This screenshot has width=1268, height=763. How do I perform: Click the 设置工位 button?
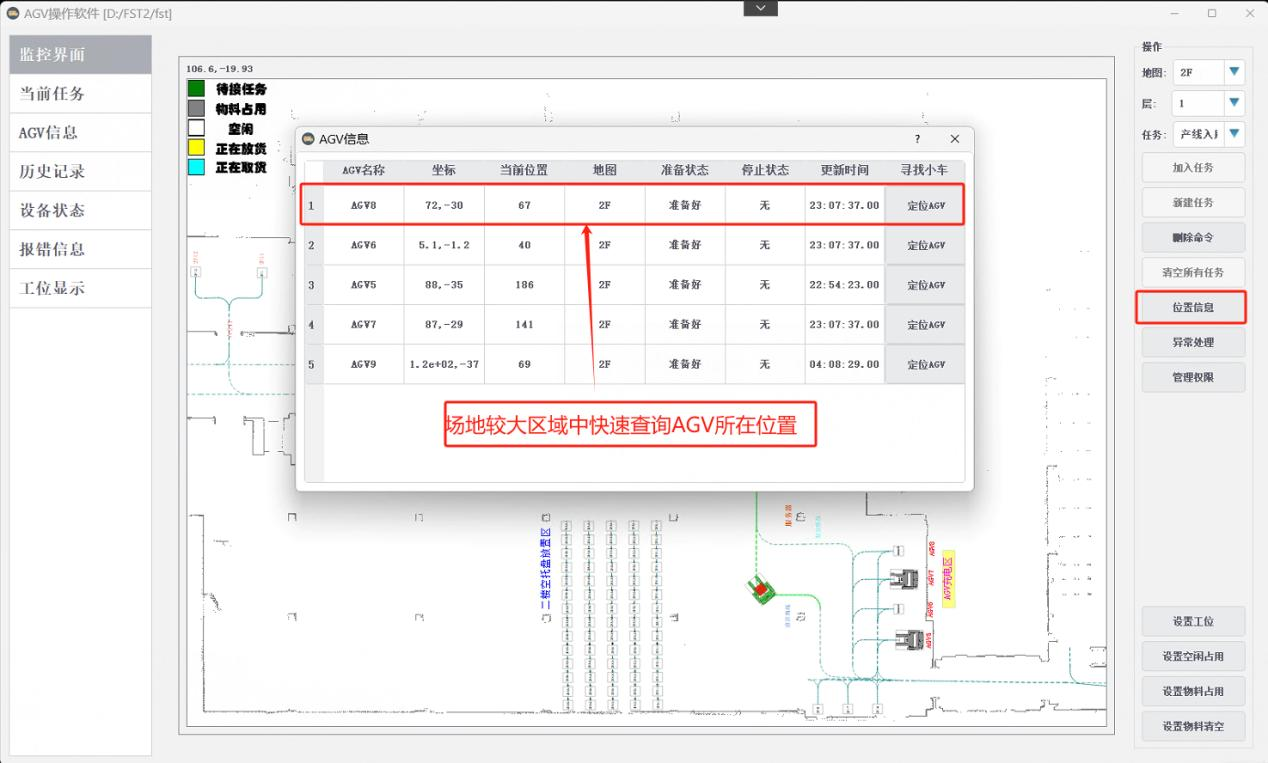(x=1193, y=621)
